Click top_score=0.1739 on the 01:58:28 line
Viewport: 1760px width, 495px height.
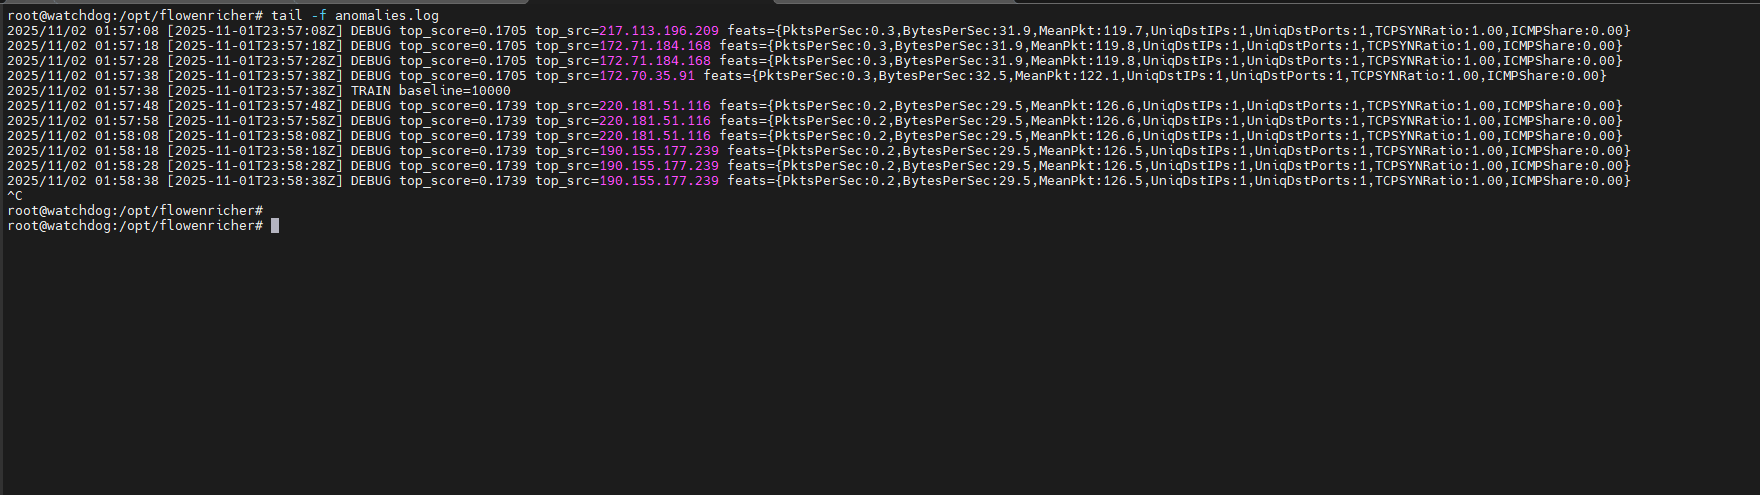tap(462, 166)
